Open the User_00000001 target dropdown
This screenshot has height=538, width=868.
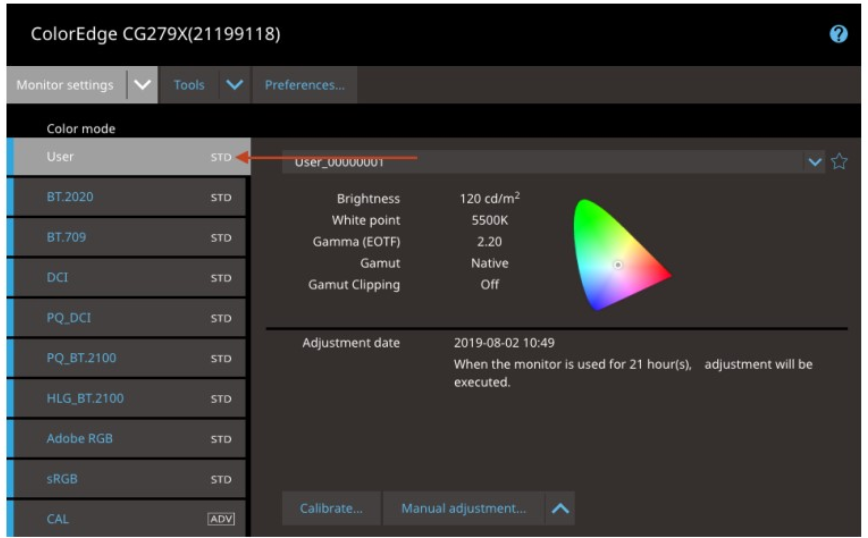[814, 162]
